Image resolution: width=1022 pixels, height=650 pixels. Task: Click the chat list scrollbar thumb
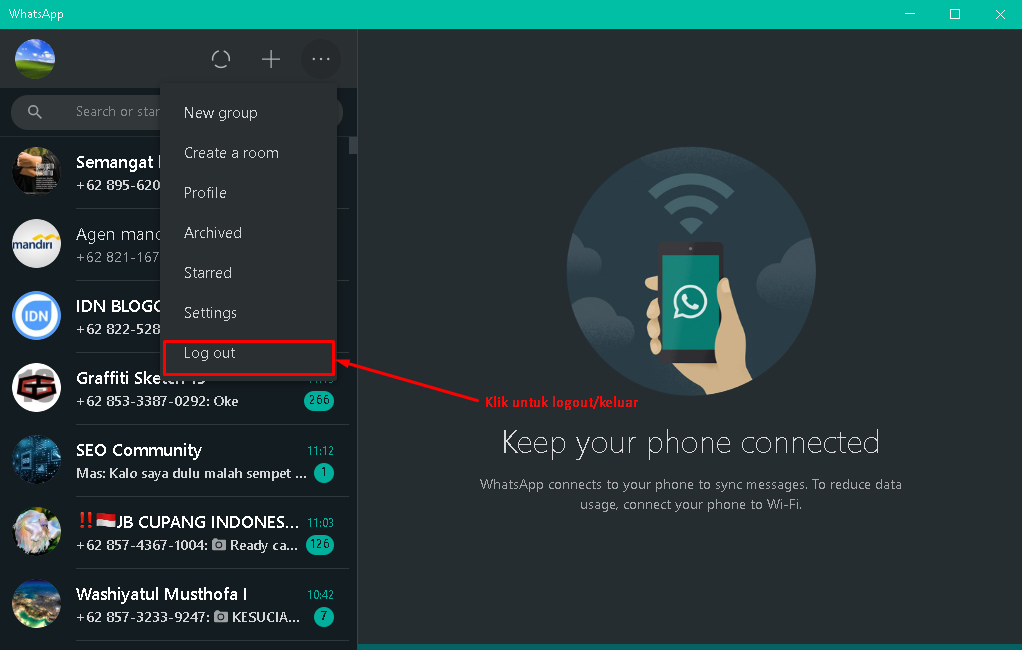(353, 145)
